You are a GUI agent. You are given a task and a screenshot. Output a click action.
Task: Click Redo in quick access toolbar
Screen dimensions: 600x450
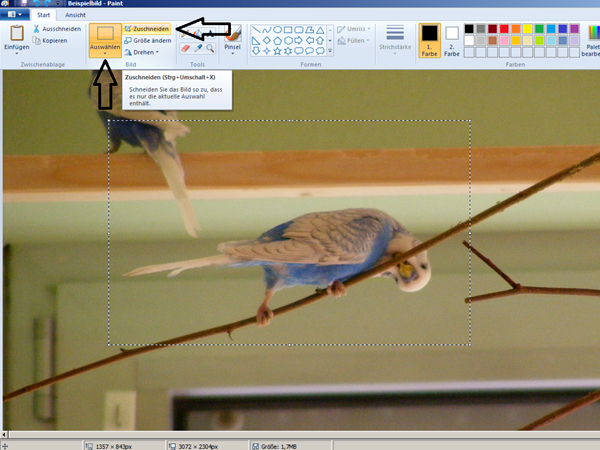pos(47,3)
